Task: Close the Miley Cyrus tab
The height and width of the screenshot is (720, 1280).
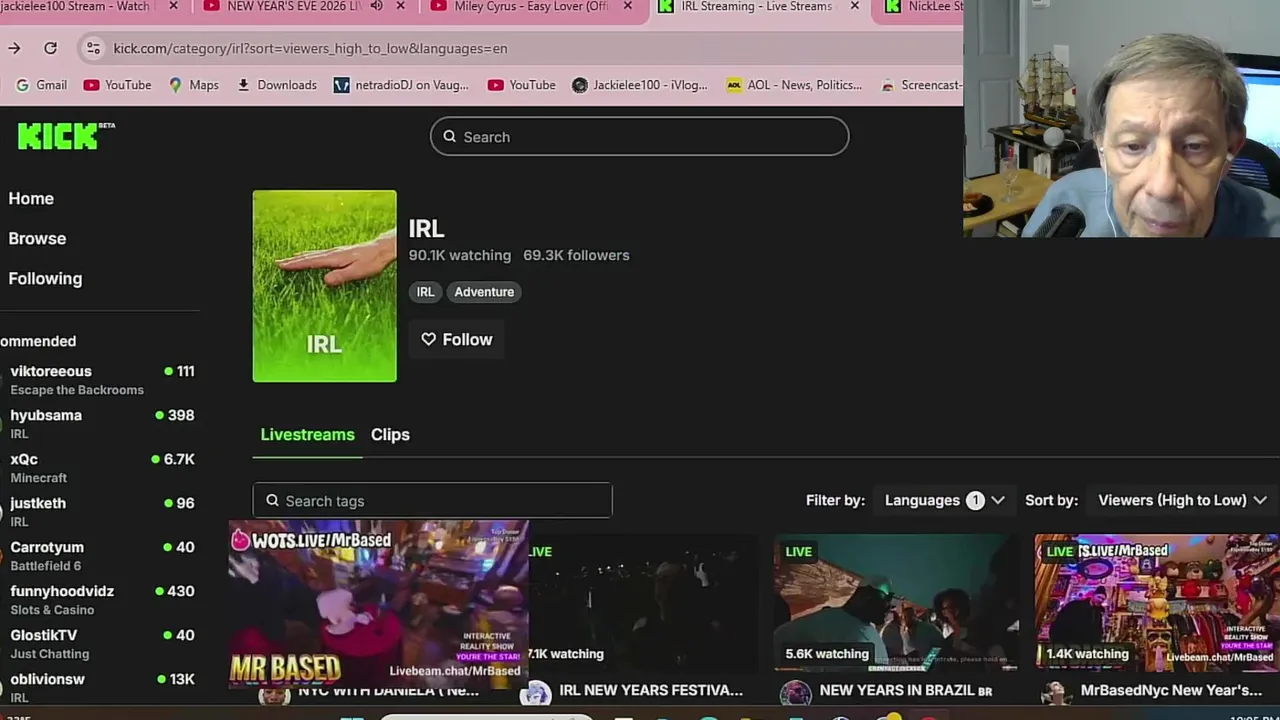Action: (628, 6)
